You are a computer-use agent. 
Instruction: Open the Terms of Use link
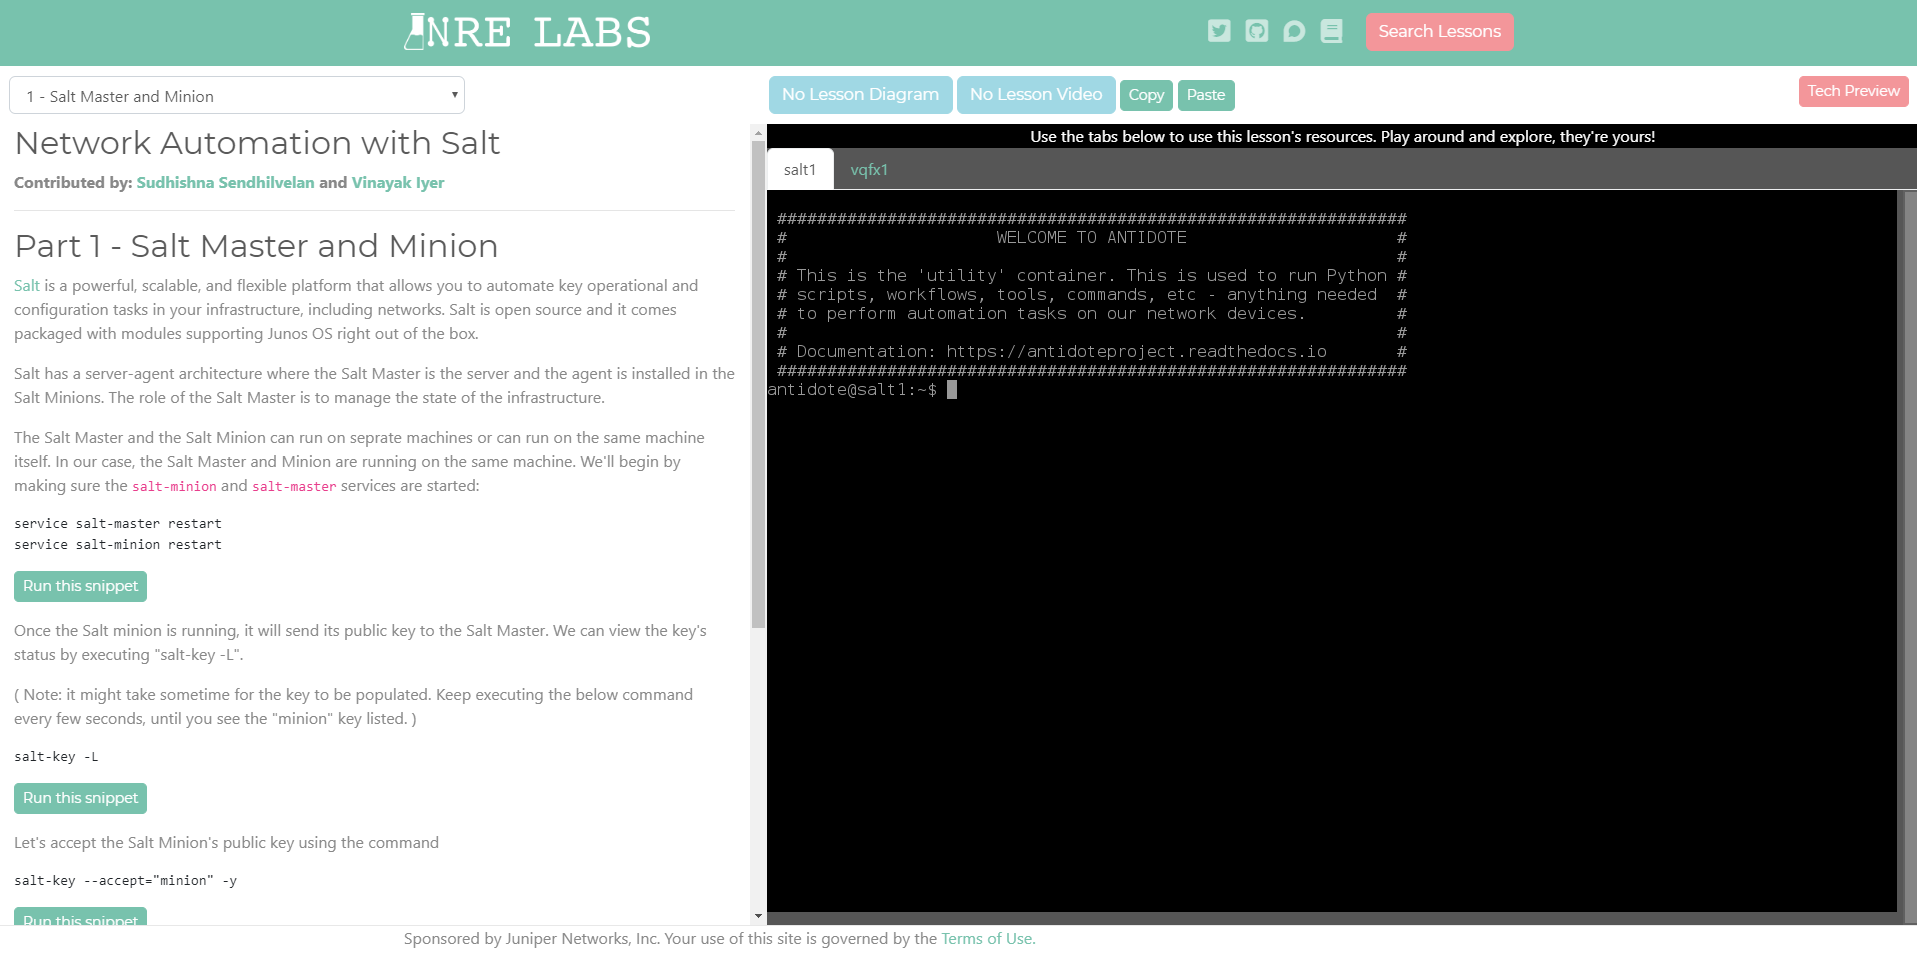tap(987, 939)
